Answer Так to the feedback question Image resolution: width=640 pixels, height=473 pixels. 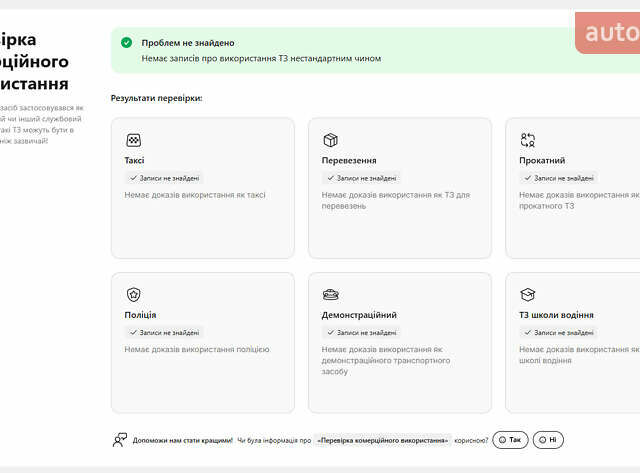[x=510, y=439]
